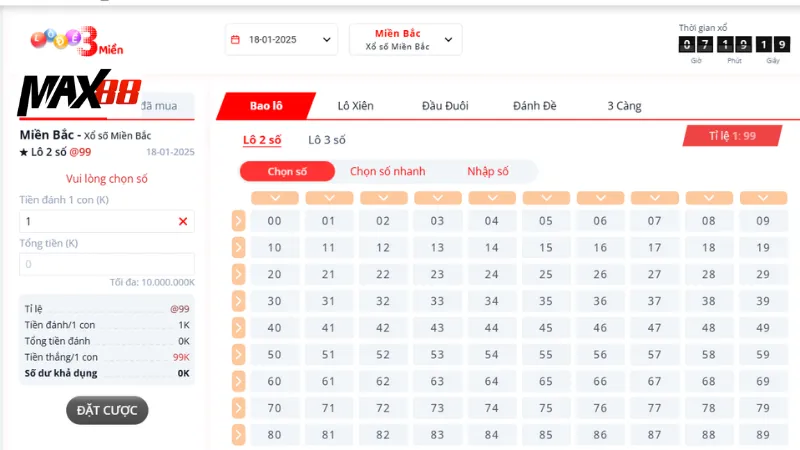
Task: Clear bet amount with red X icon
Action: point(183,221)
